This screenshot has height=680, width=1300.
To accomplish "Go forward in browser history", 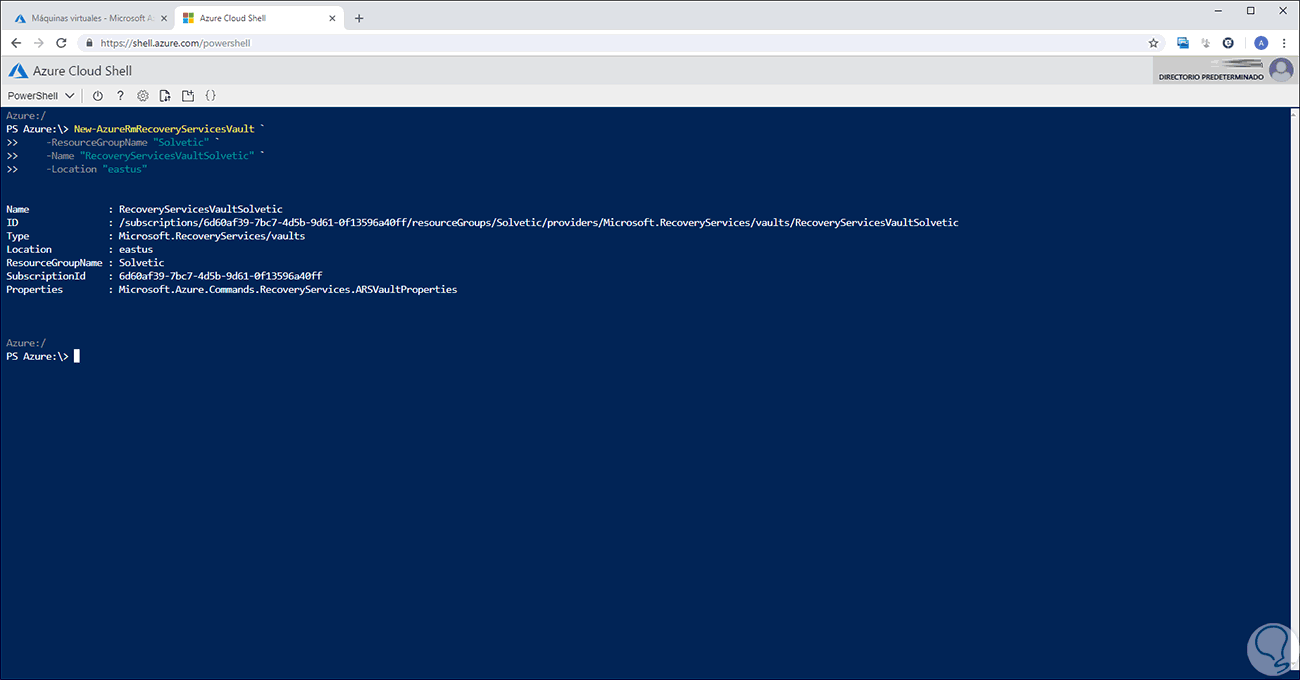I will 38,43.
